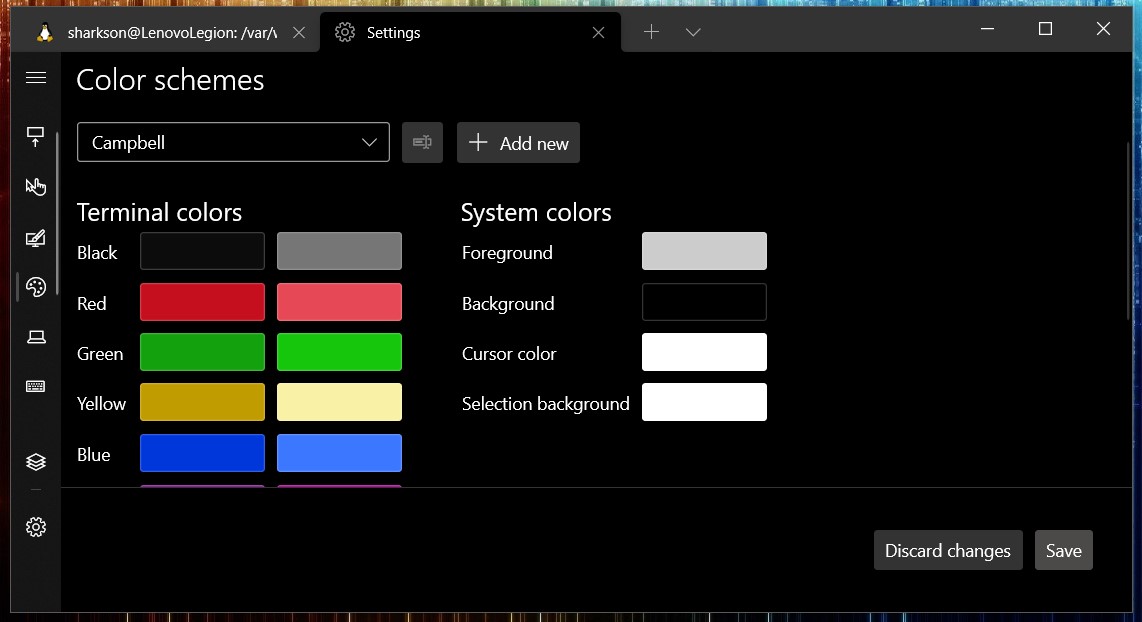Open profile Defaults layers icon in sidebar
This screenshot has height=622, width=1142.
click(36, 461)
